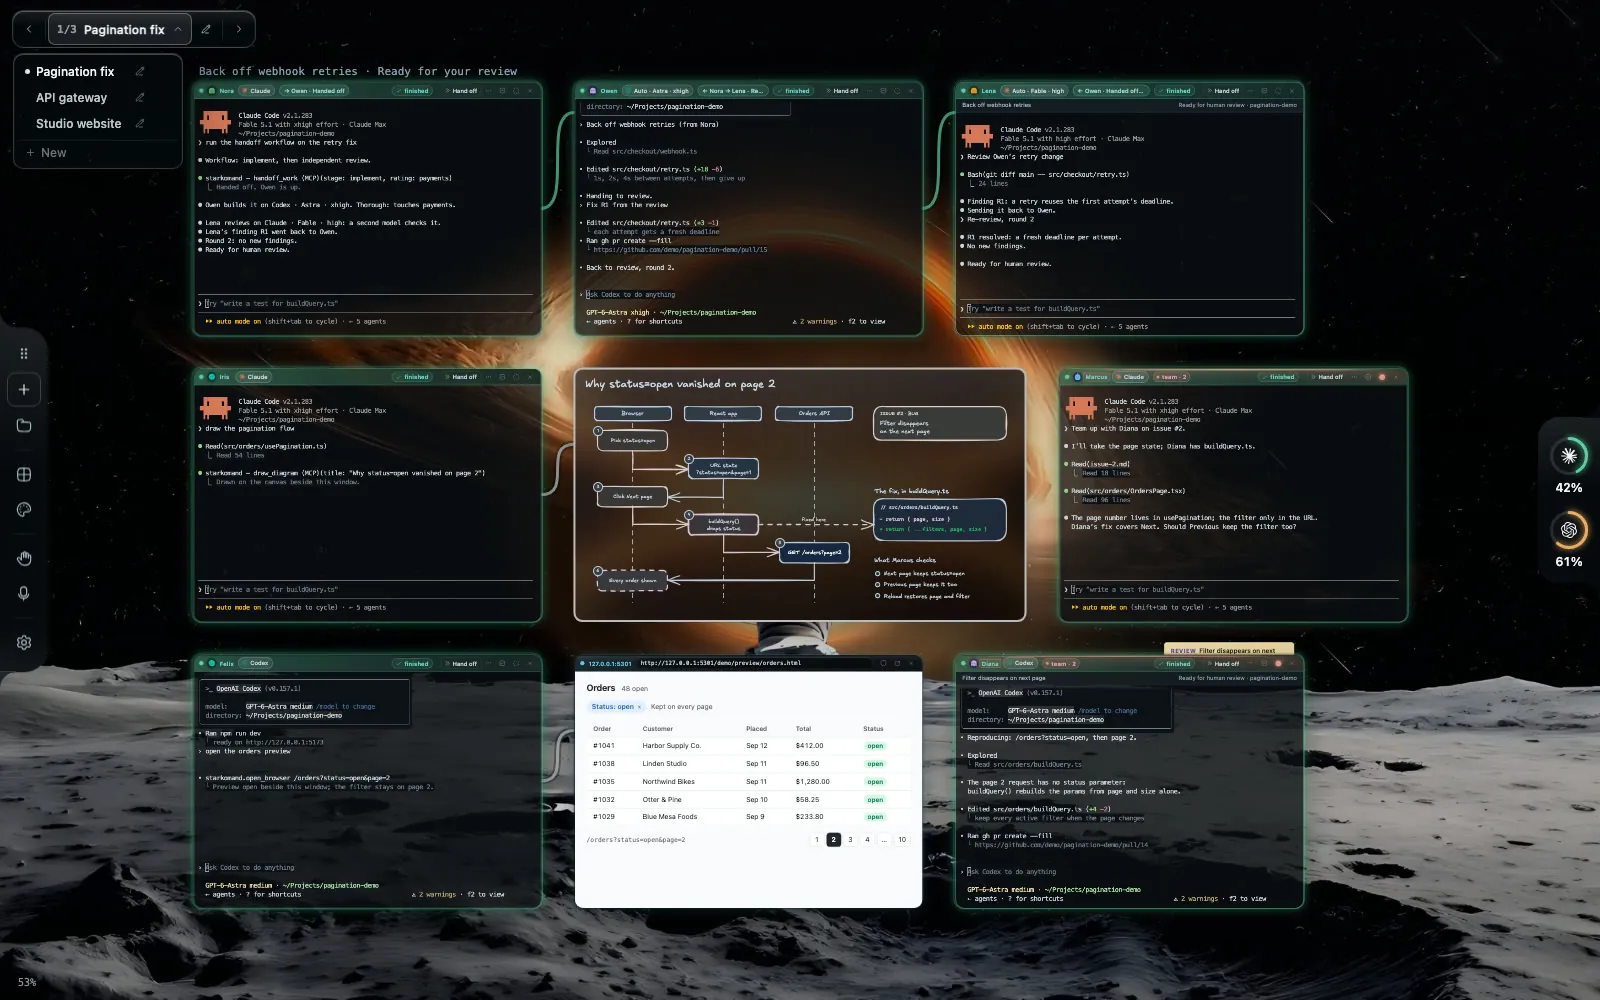Screen dimensions: 1600x1000
Task: Click the microphone icon in the left sidebar
Action: pyautogui.click(x=24, y=593)
